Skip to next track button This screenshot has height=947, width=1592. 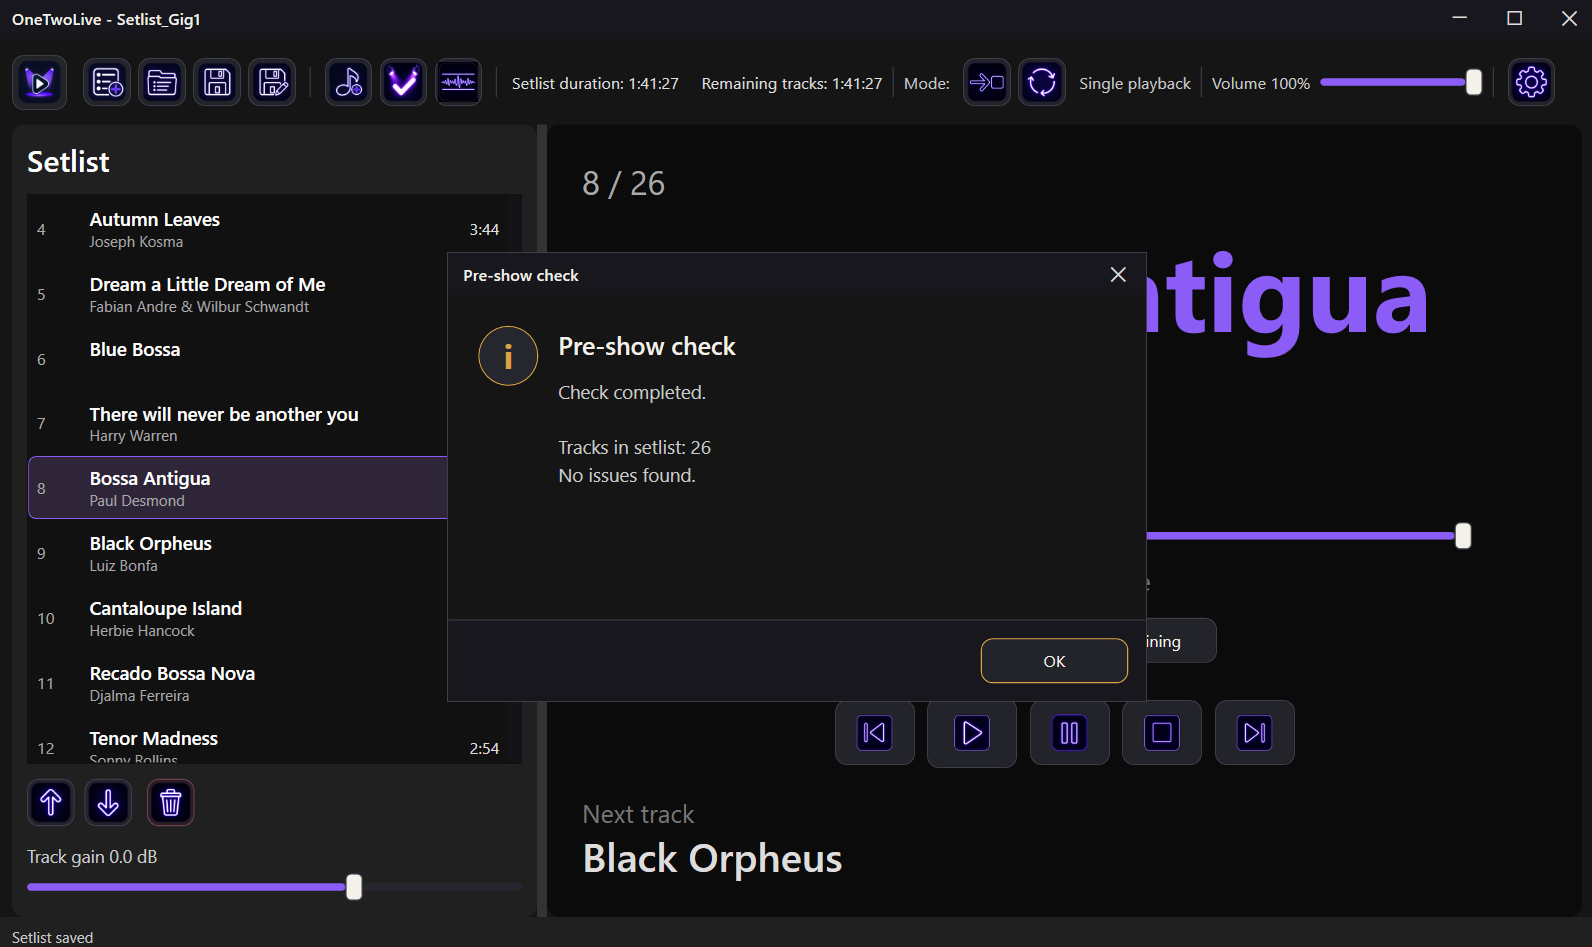(1255, 733)
